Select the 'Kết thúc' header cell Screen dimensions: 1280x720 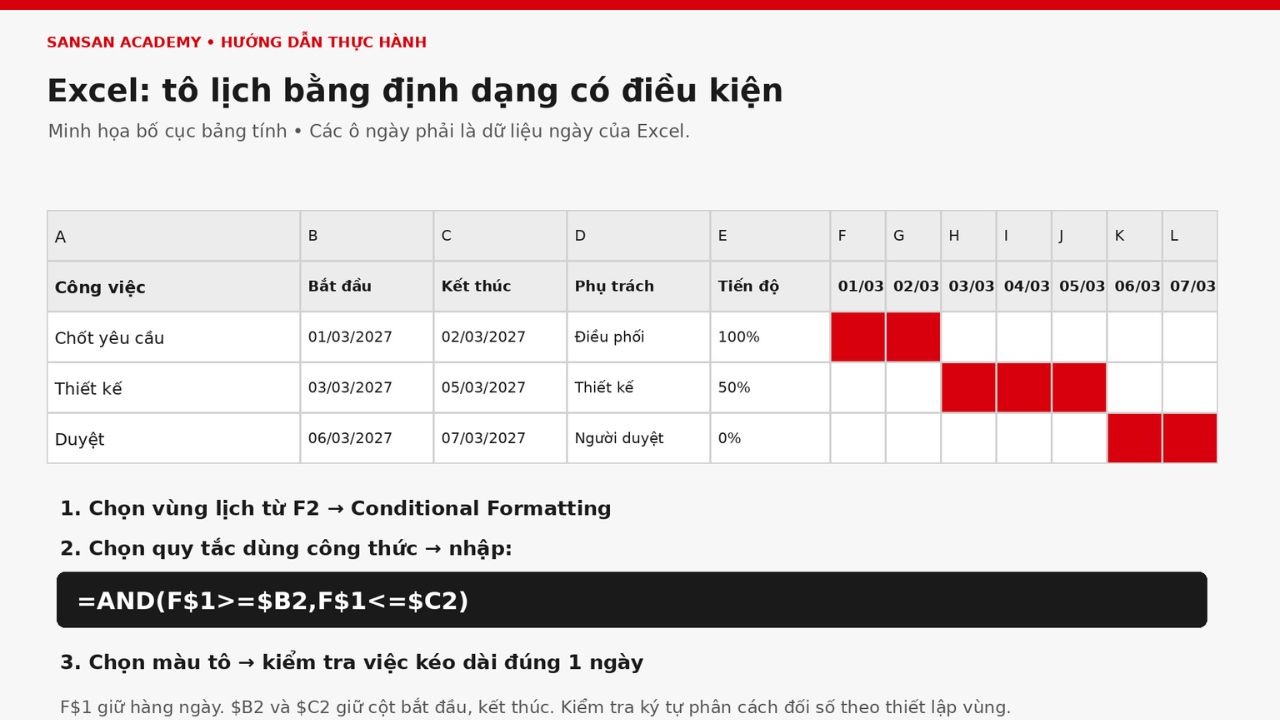(500, 287)
